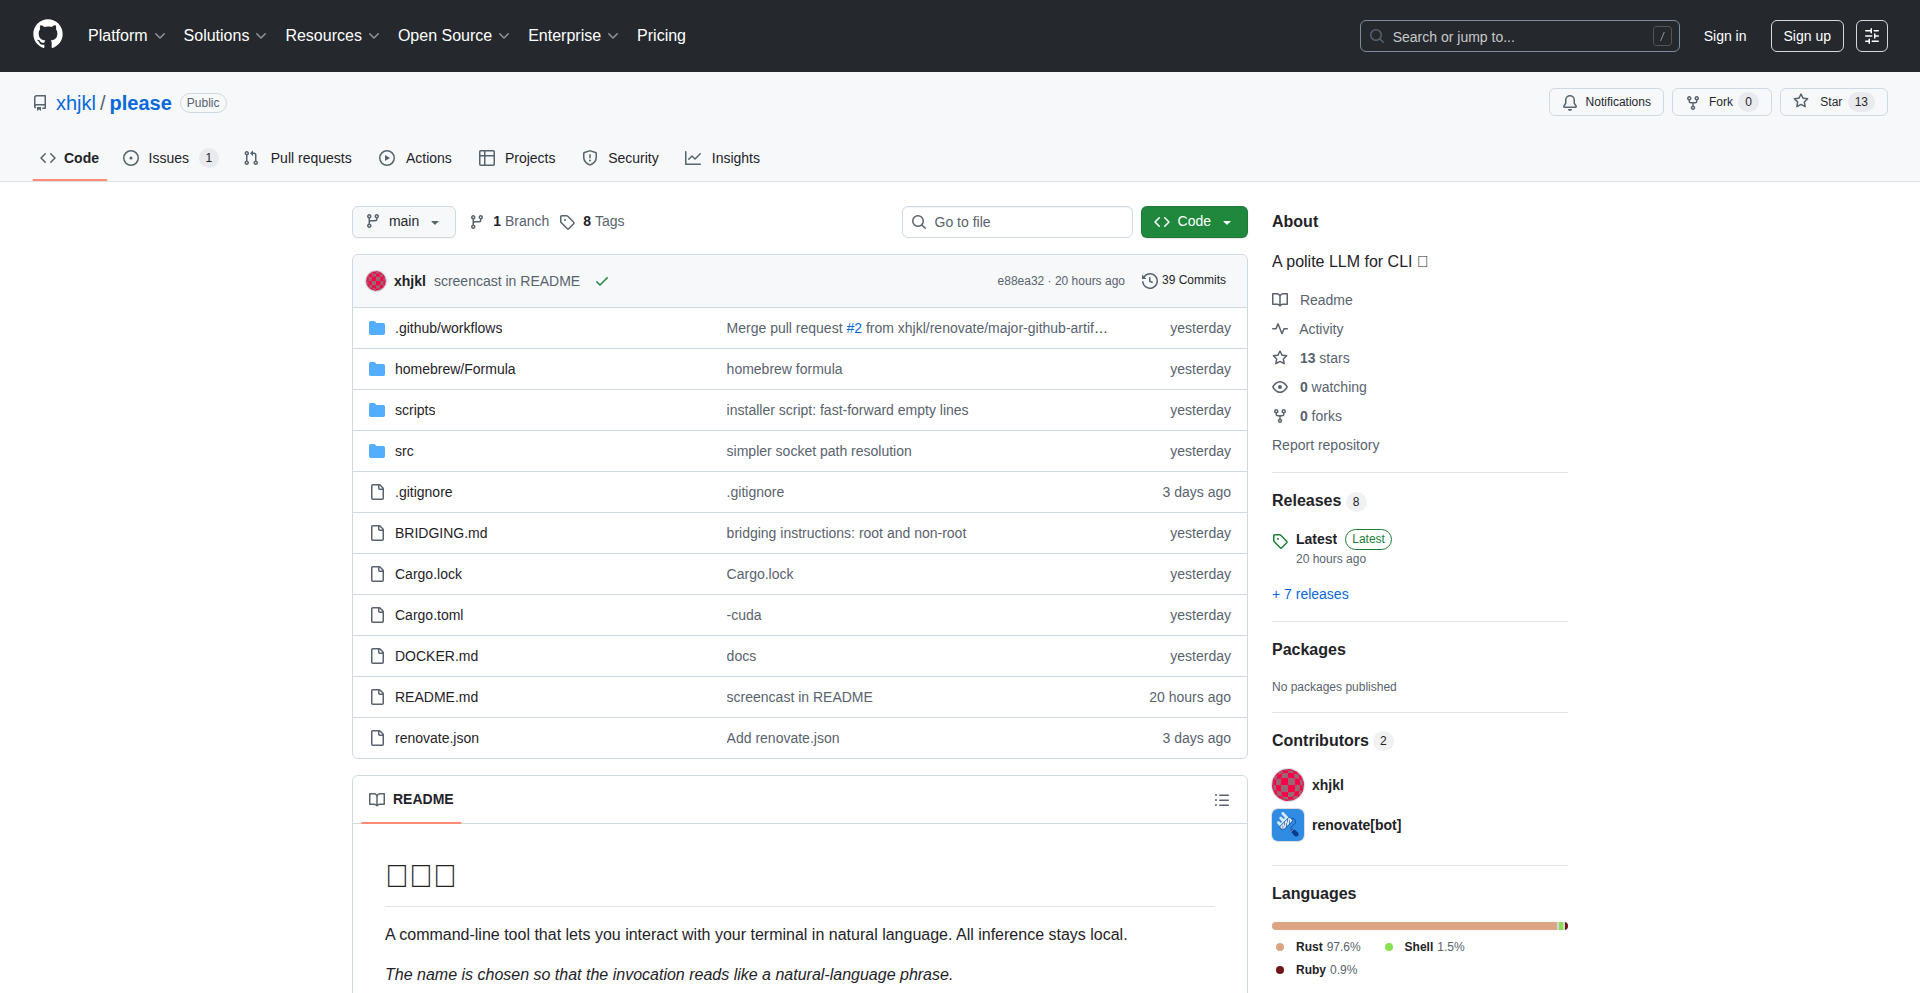Click the BRIDGING.md file icon
The height and width of the screenshot is (993, 1920).
(x=377, y=533)
